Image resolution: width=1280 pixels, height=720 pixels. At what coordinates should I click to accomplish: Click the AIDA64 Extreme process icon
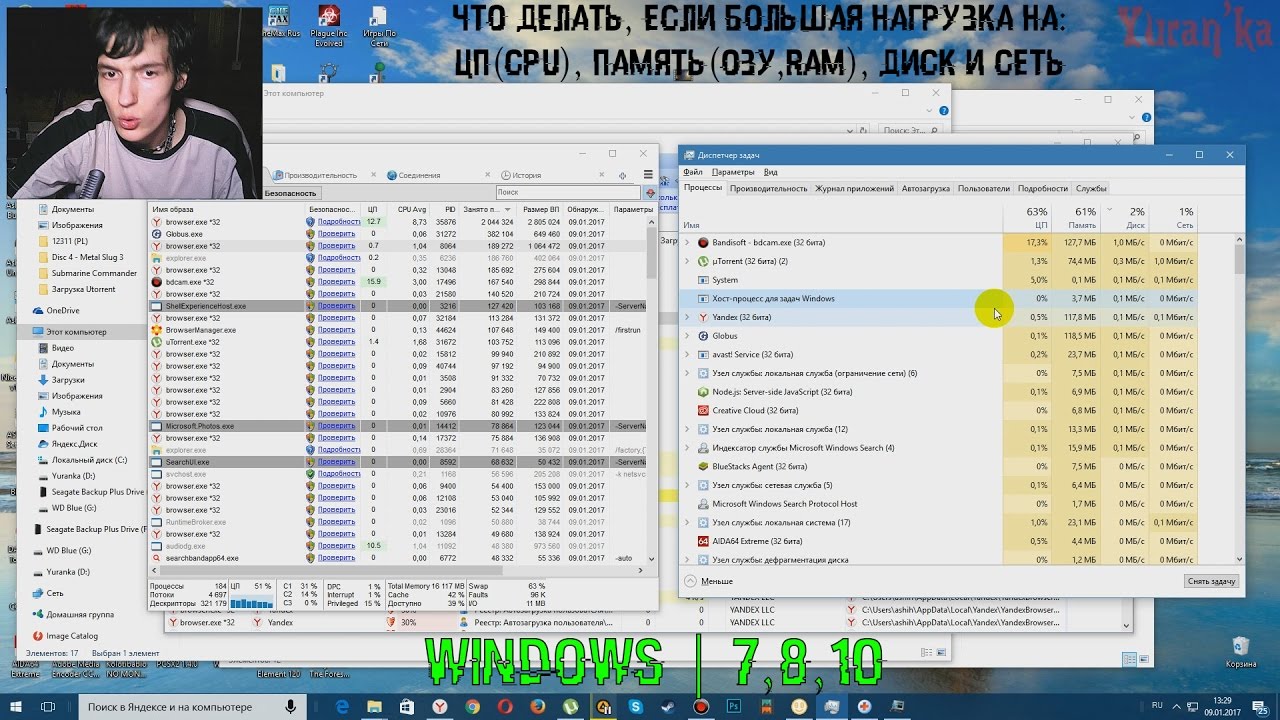click(703, 541)
